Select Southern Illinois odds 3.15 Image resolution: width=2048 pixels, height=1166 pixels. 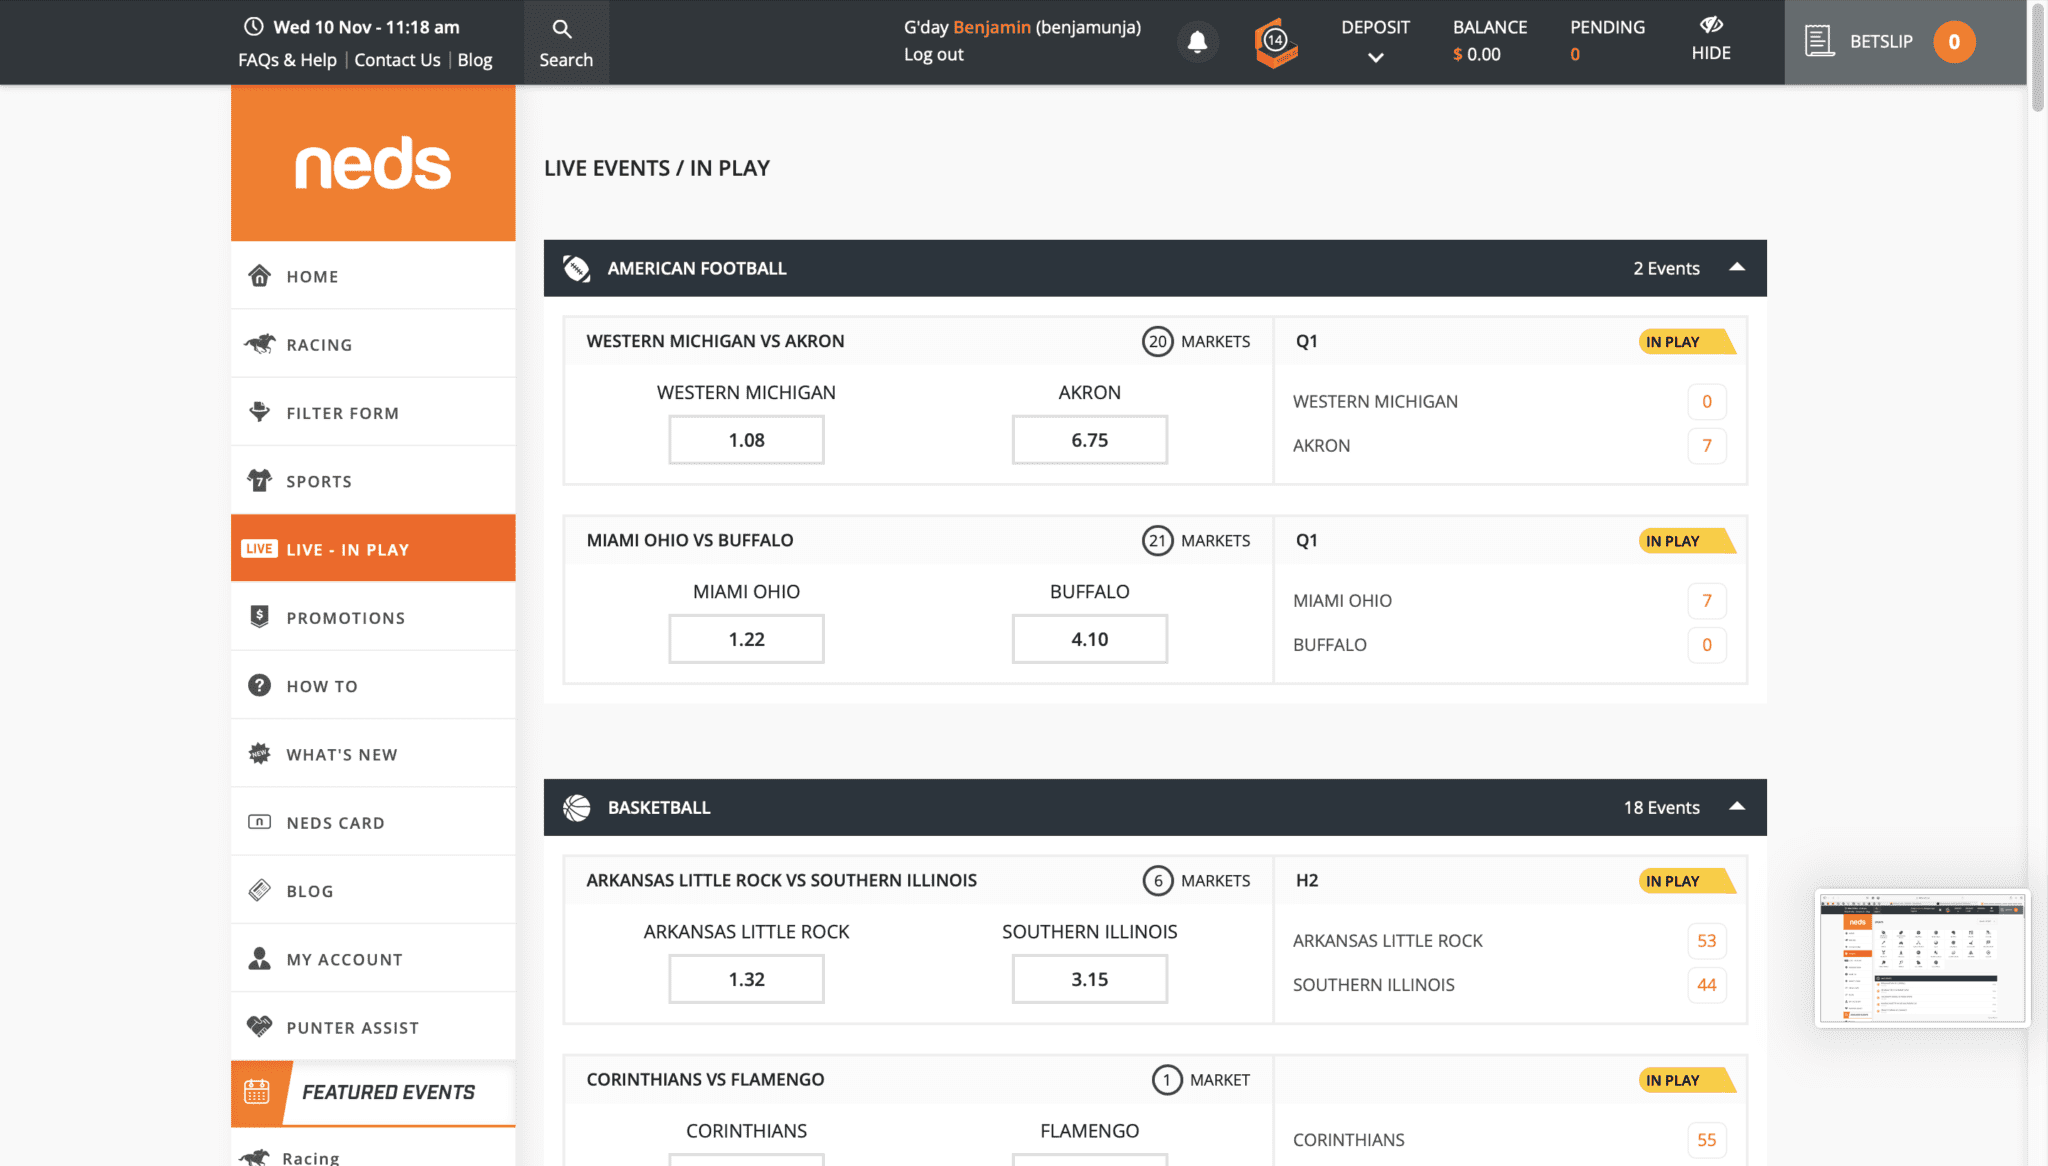1089,979
